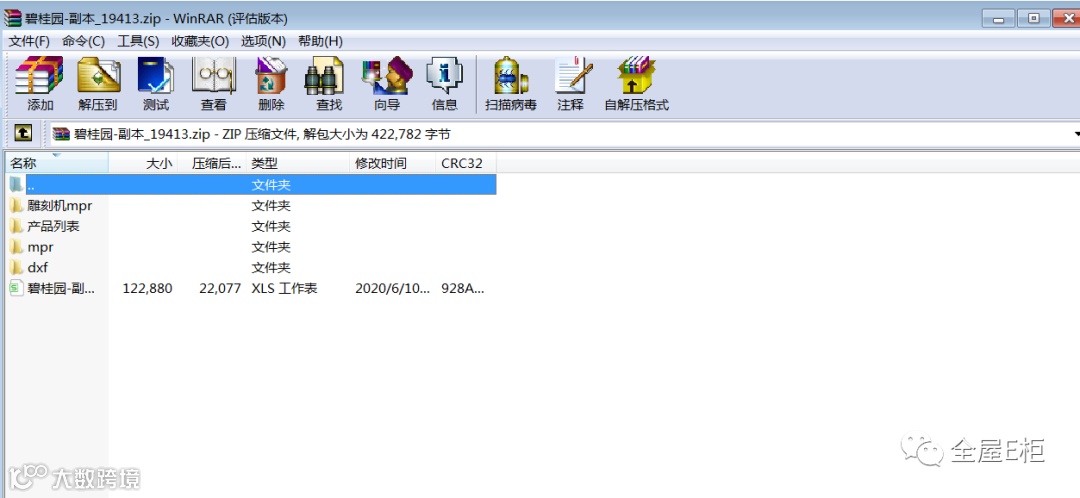
Task: Click 文件夹 type in dxf row
Action: click(x=271, y=267)
